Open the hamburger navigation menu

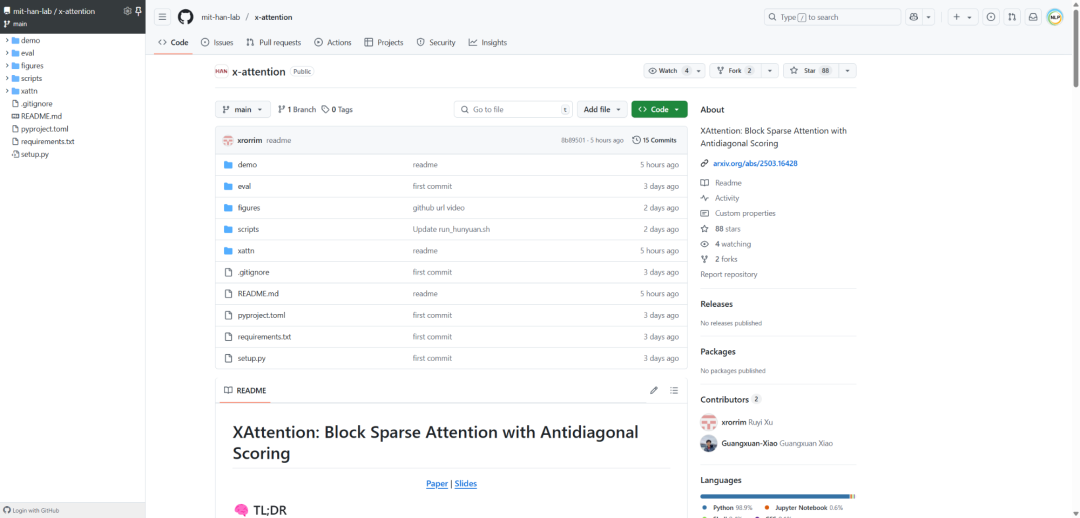(x=163, y=17)
